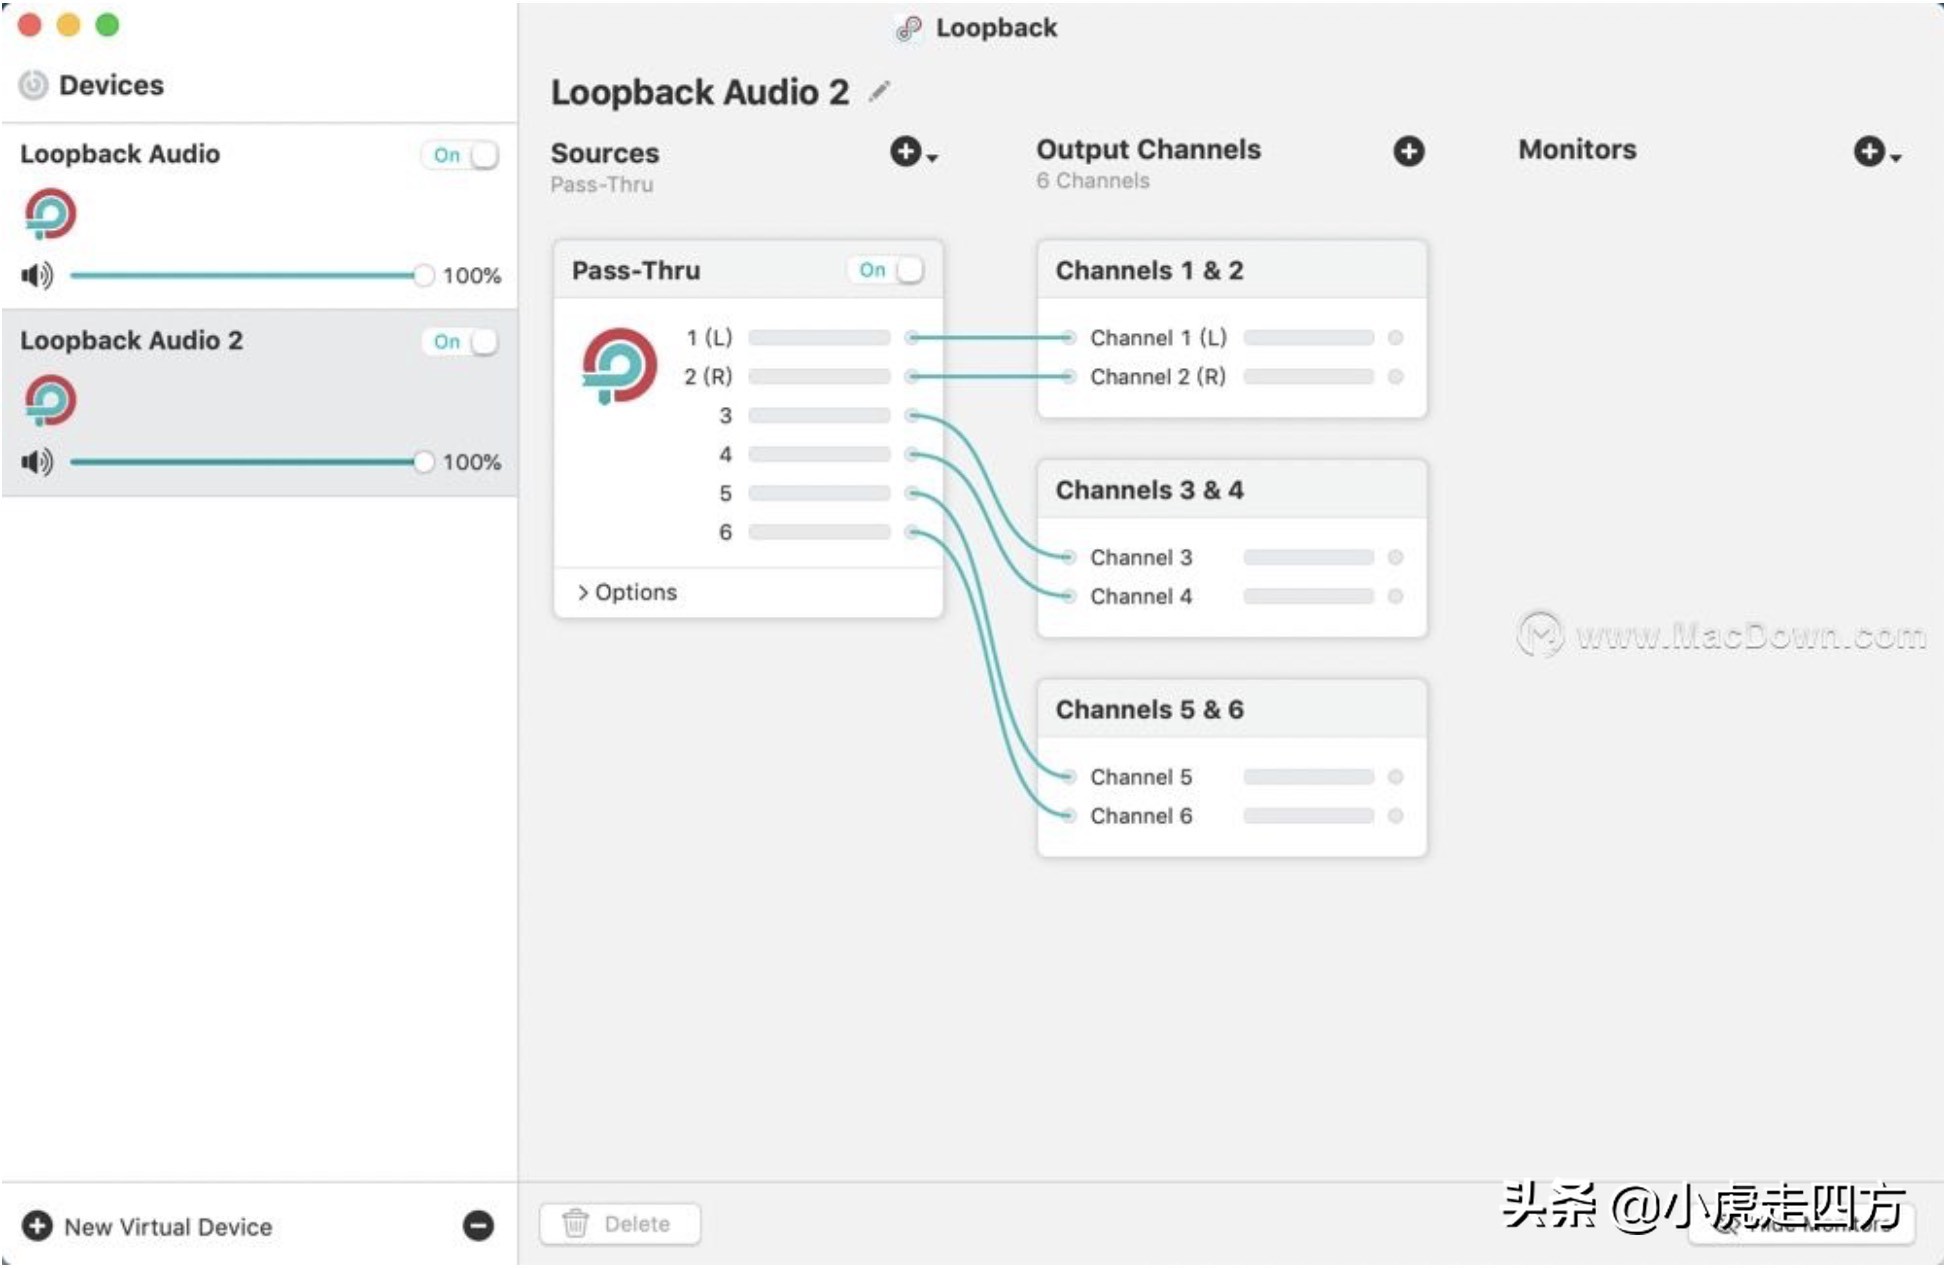1944x1268 pixels.
Task: Click the Channel 5 output connection dot
Action: pos(1068,777)
